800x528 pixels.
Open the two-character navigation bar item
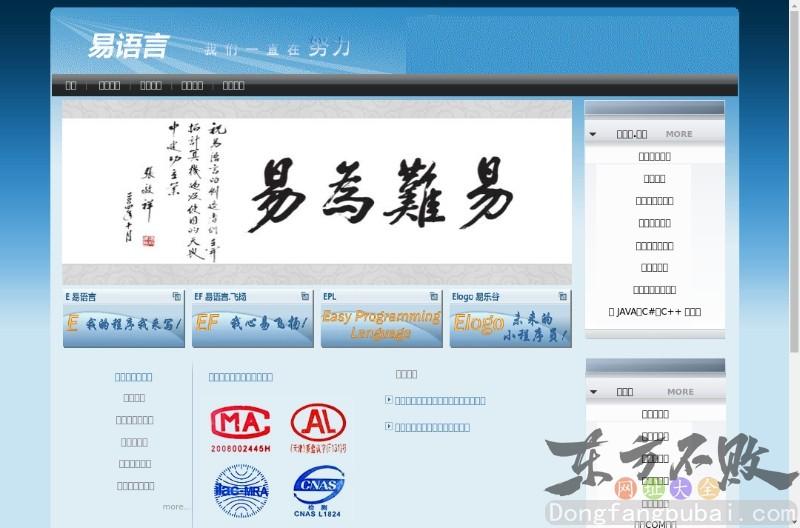tap(71, 86)
